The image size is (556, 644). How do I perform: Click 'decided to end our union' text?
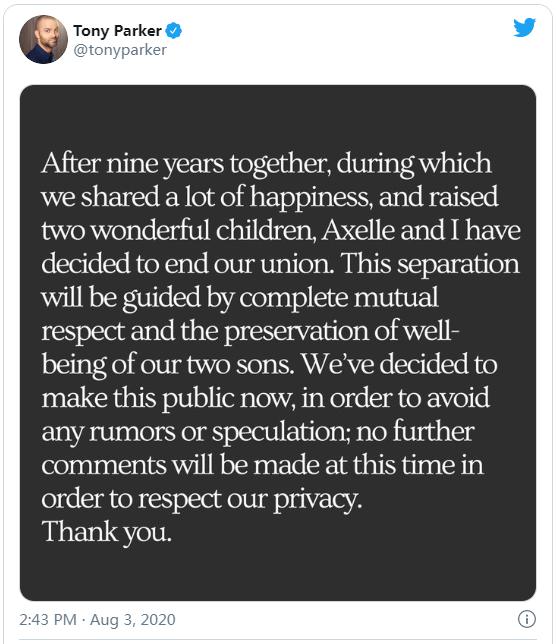click(x=188, y=264)
